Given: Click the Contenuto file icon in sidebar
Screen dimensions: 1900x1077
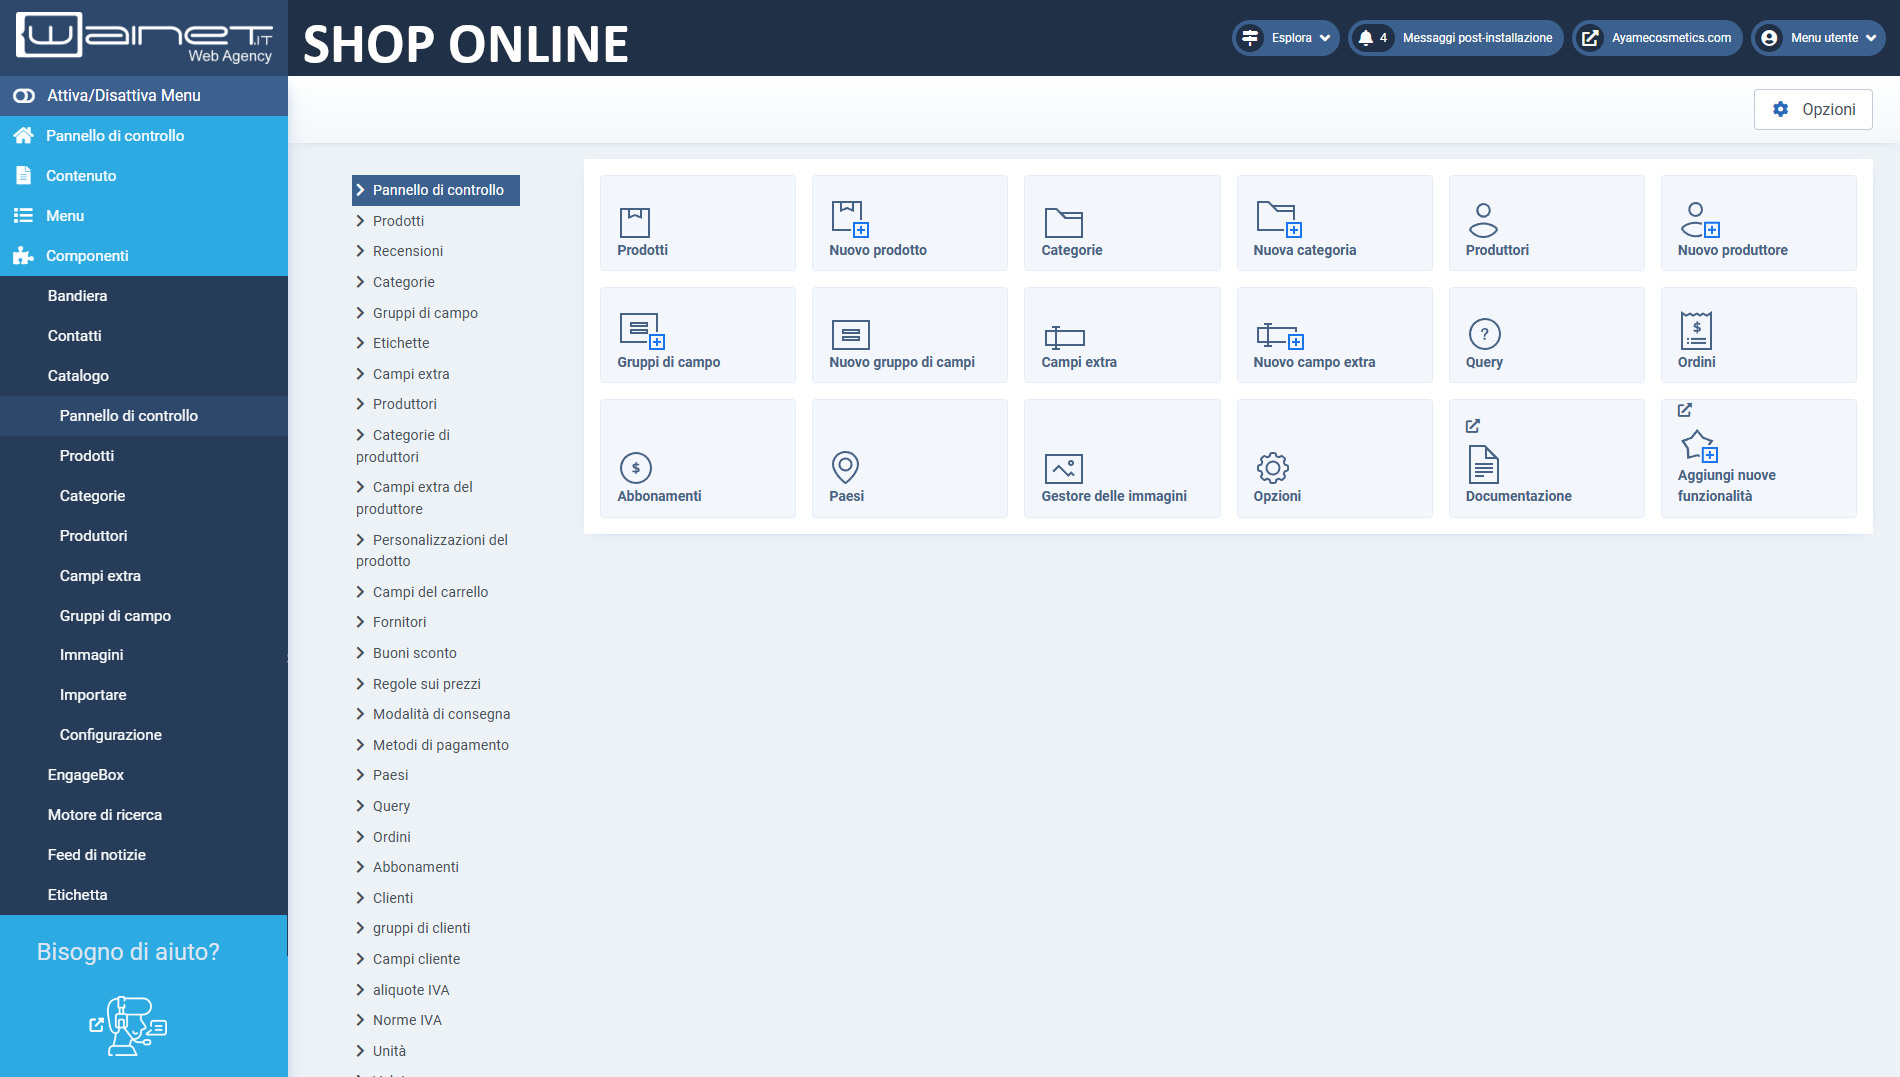Looking at the screenshot, I should point(24,175).
